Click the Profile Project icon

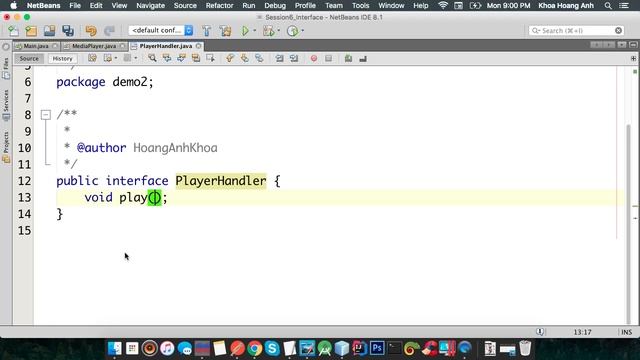point(292,31)
